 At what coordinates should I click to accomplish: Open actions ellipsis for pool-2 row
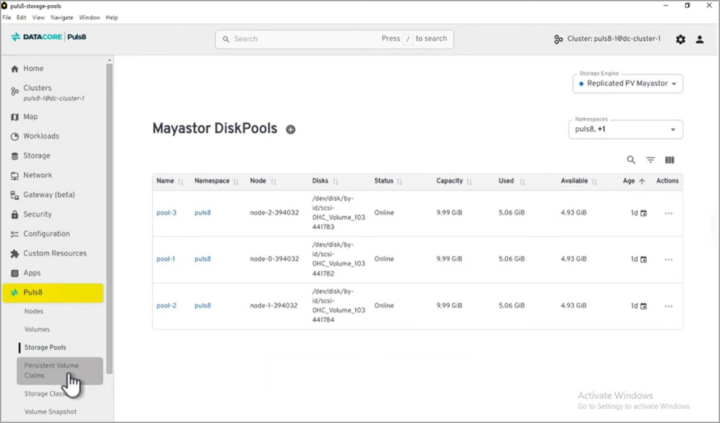point(668,306)
